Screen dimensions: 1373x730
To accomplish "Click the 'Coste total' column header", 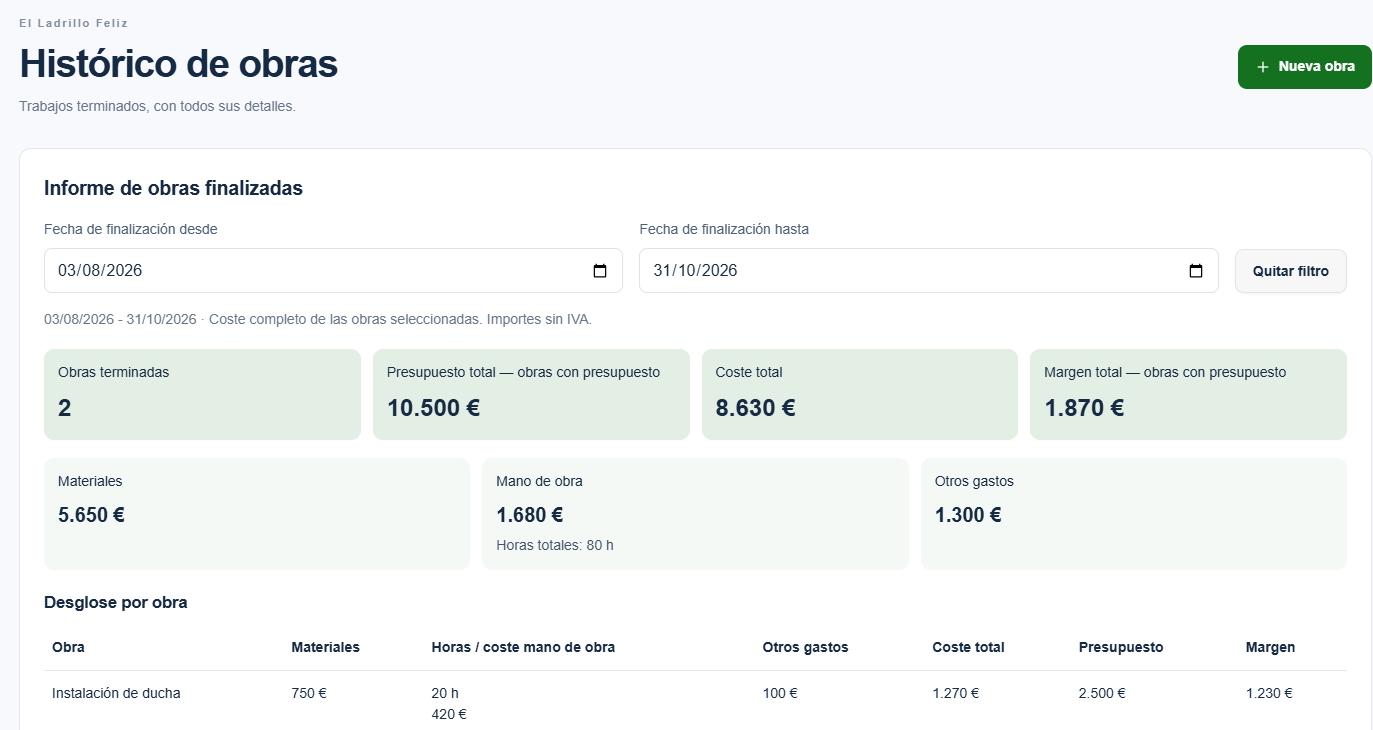I will (x=968, y=647).
